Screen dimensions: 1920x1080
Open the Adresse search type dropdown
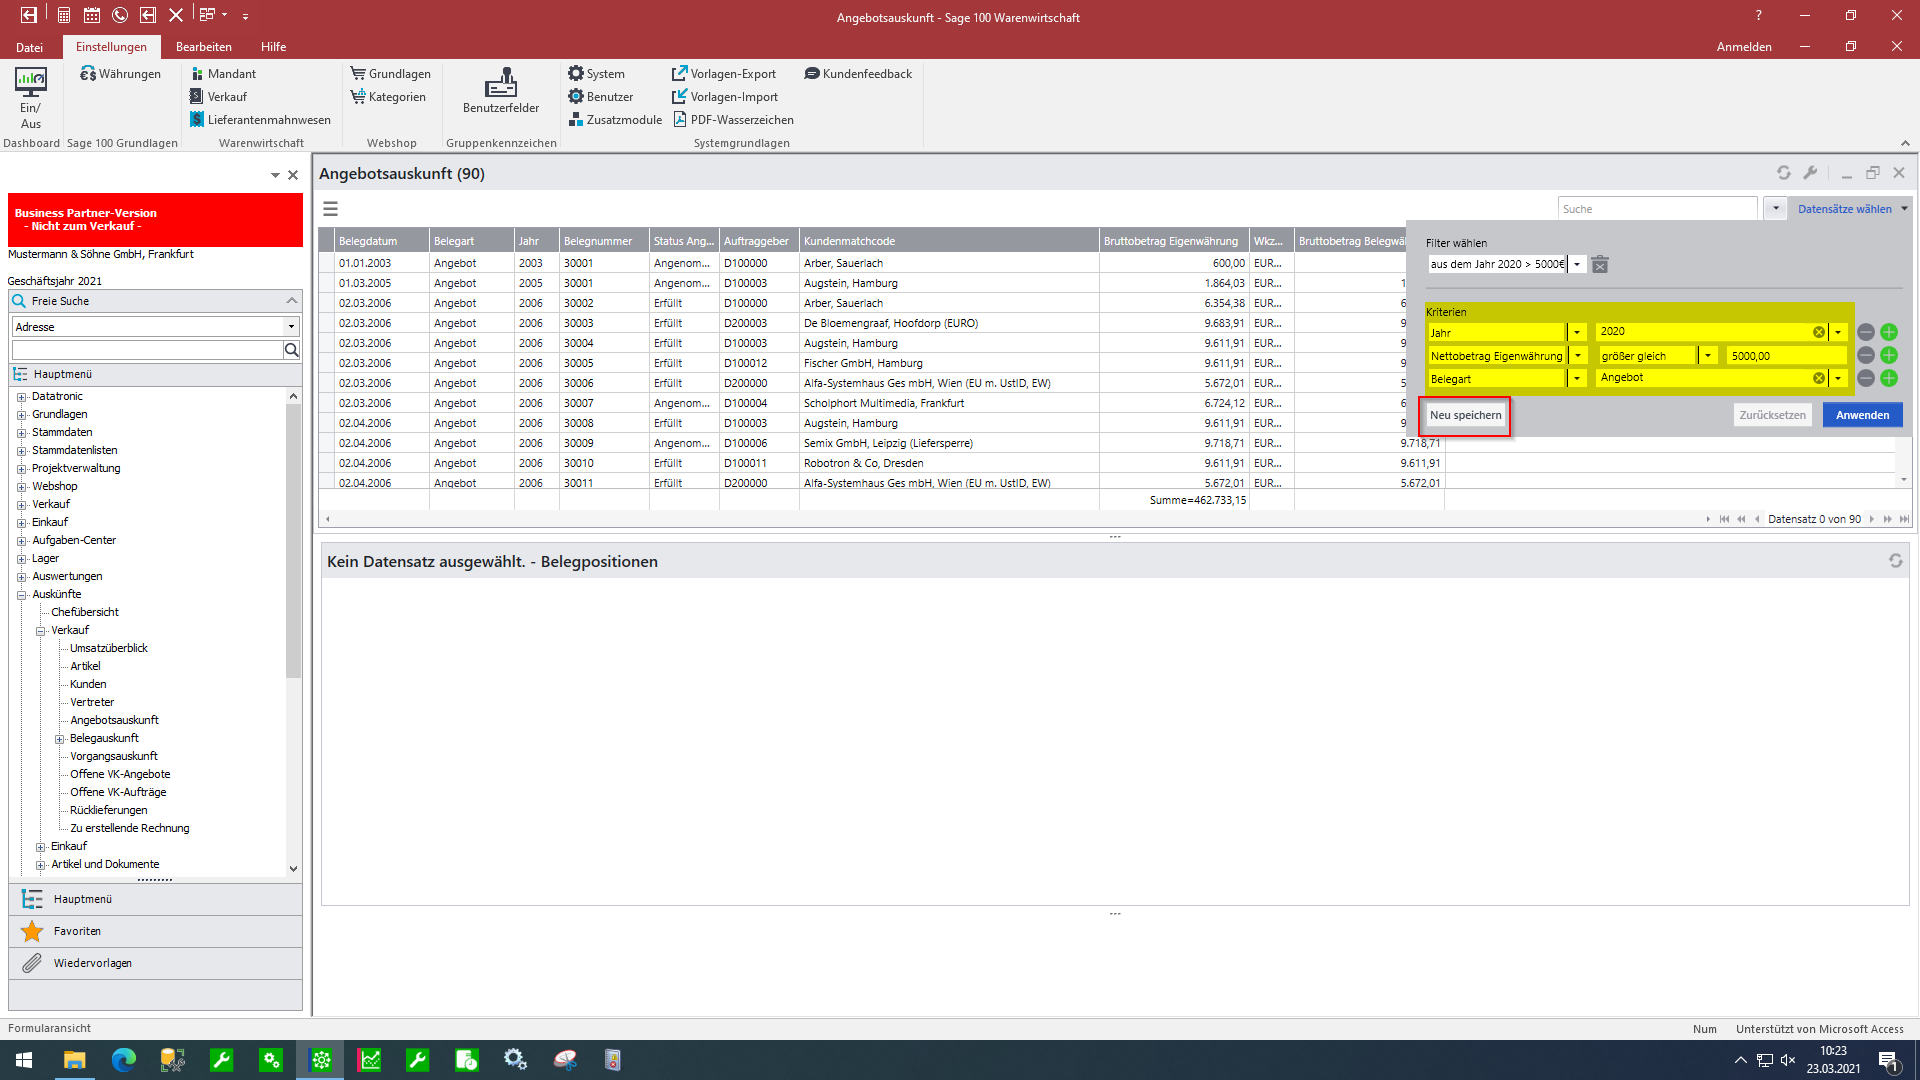coord(291,327)
